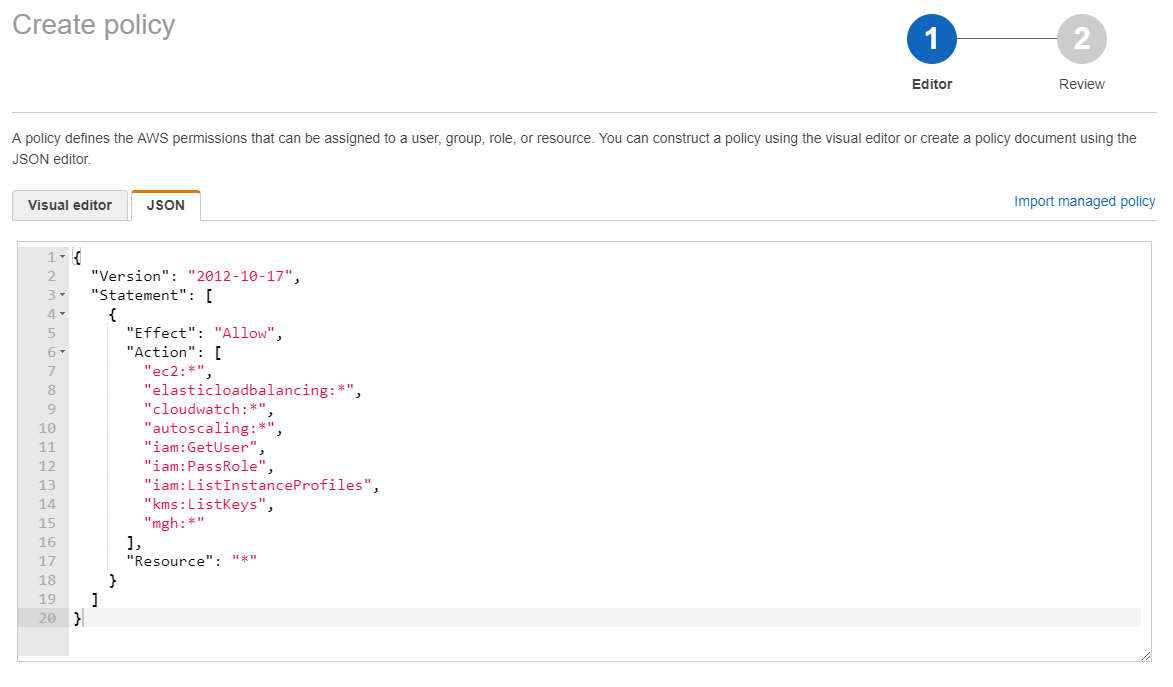Place cursor on "elasticloadbalancing:*" line
Viewport: 1173px width, 687px height.
pyautogui.click(x=250, y=390)
